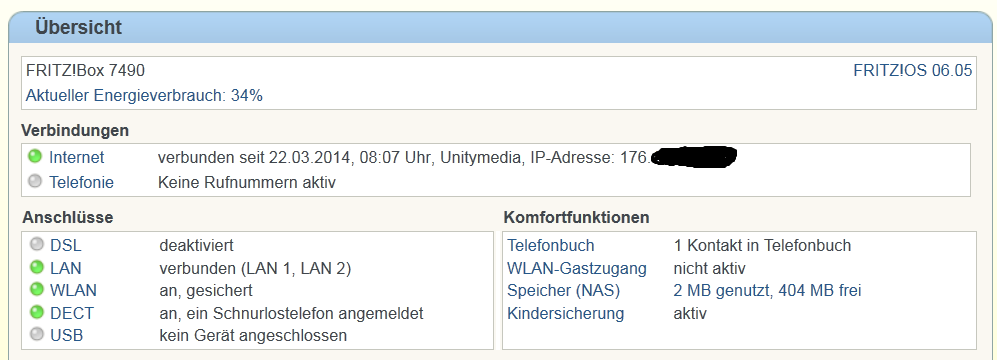Open the Kindersicherung link
The image size is (997, 360).
coord(565,314)
